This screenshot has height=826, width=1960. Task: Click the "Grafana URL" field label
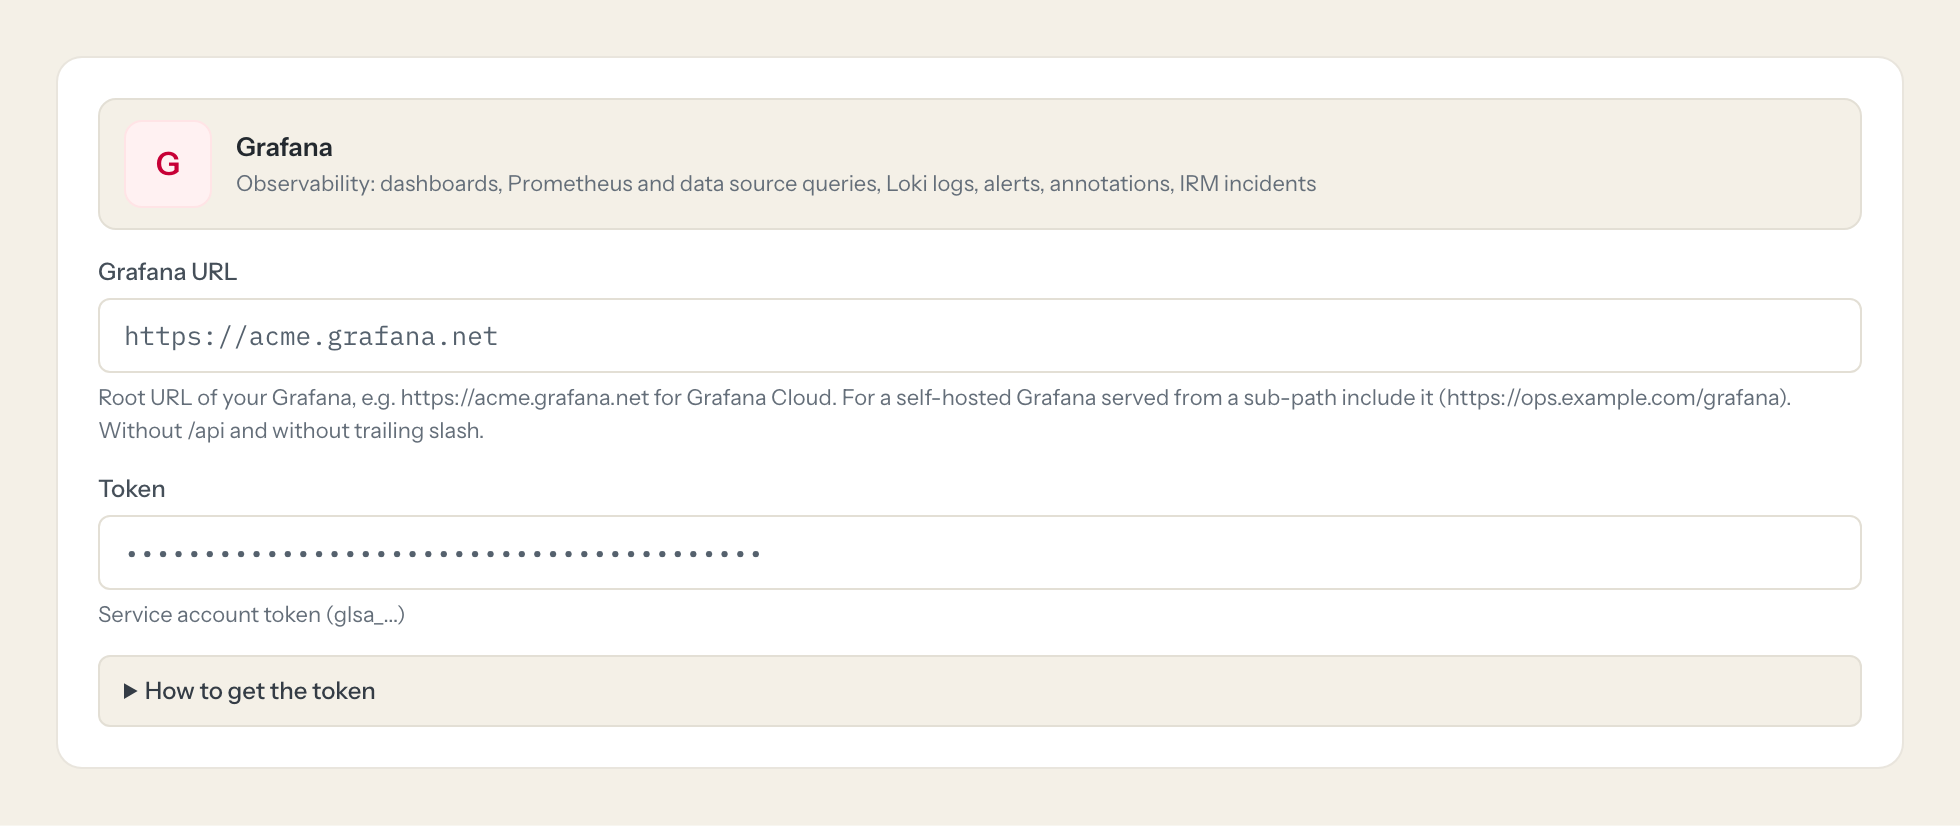click(167, 272)
